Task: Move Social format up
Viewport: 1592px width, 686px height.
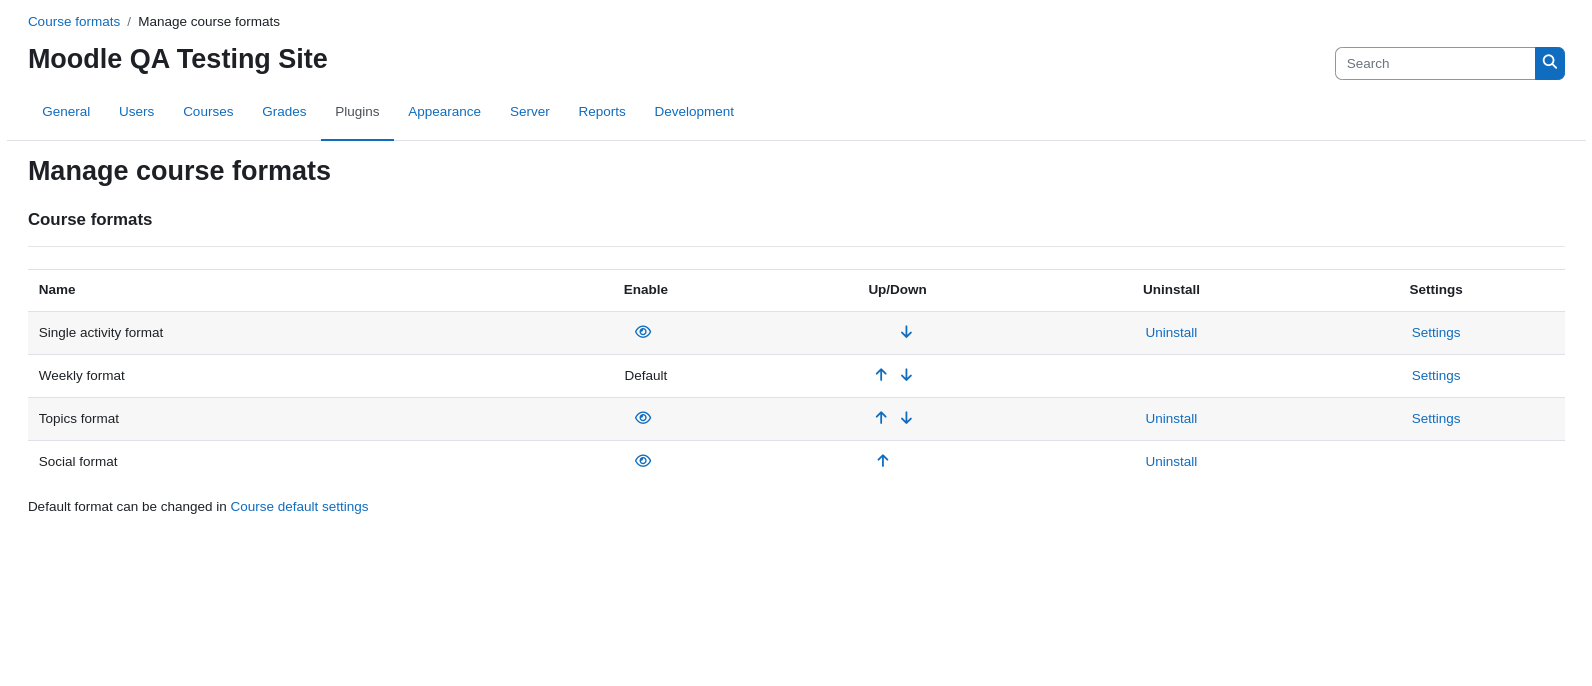Action: coord(882,461)
